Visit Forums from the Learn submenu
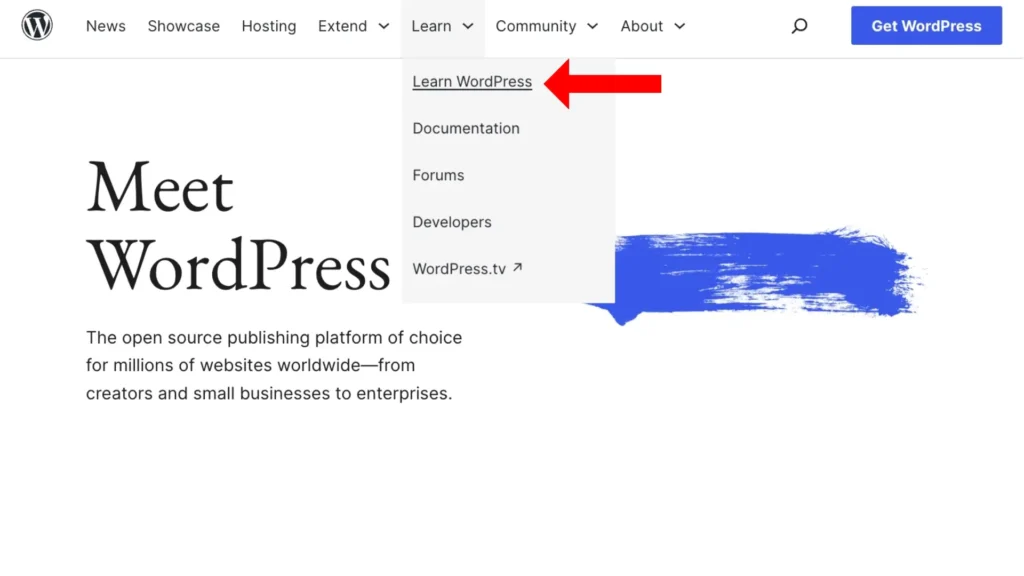The height and width of the screenshot is (576, 1024). pos(438,175)
